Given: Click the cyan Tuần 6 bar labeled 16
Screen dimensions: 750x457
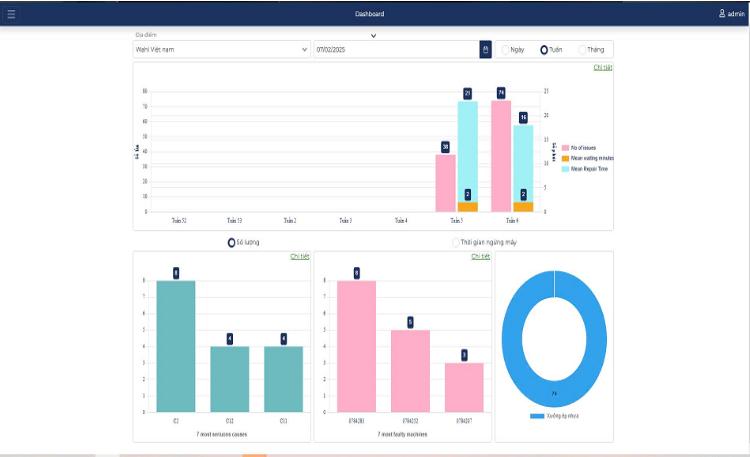Looking at the screenshot, I should tap(523, 164).
